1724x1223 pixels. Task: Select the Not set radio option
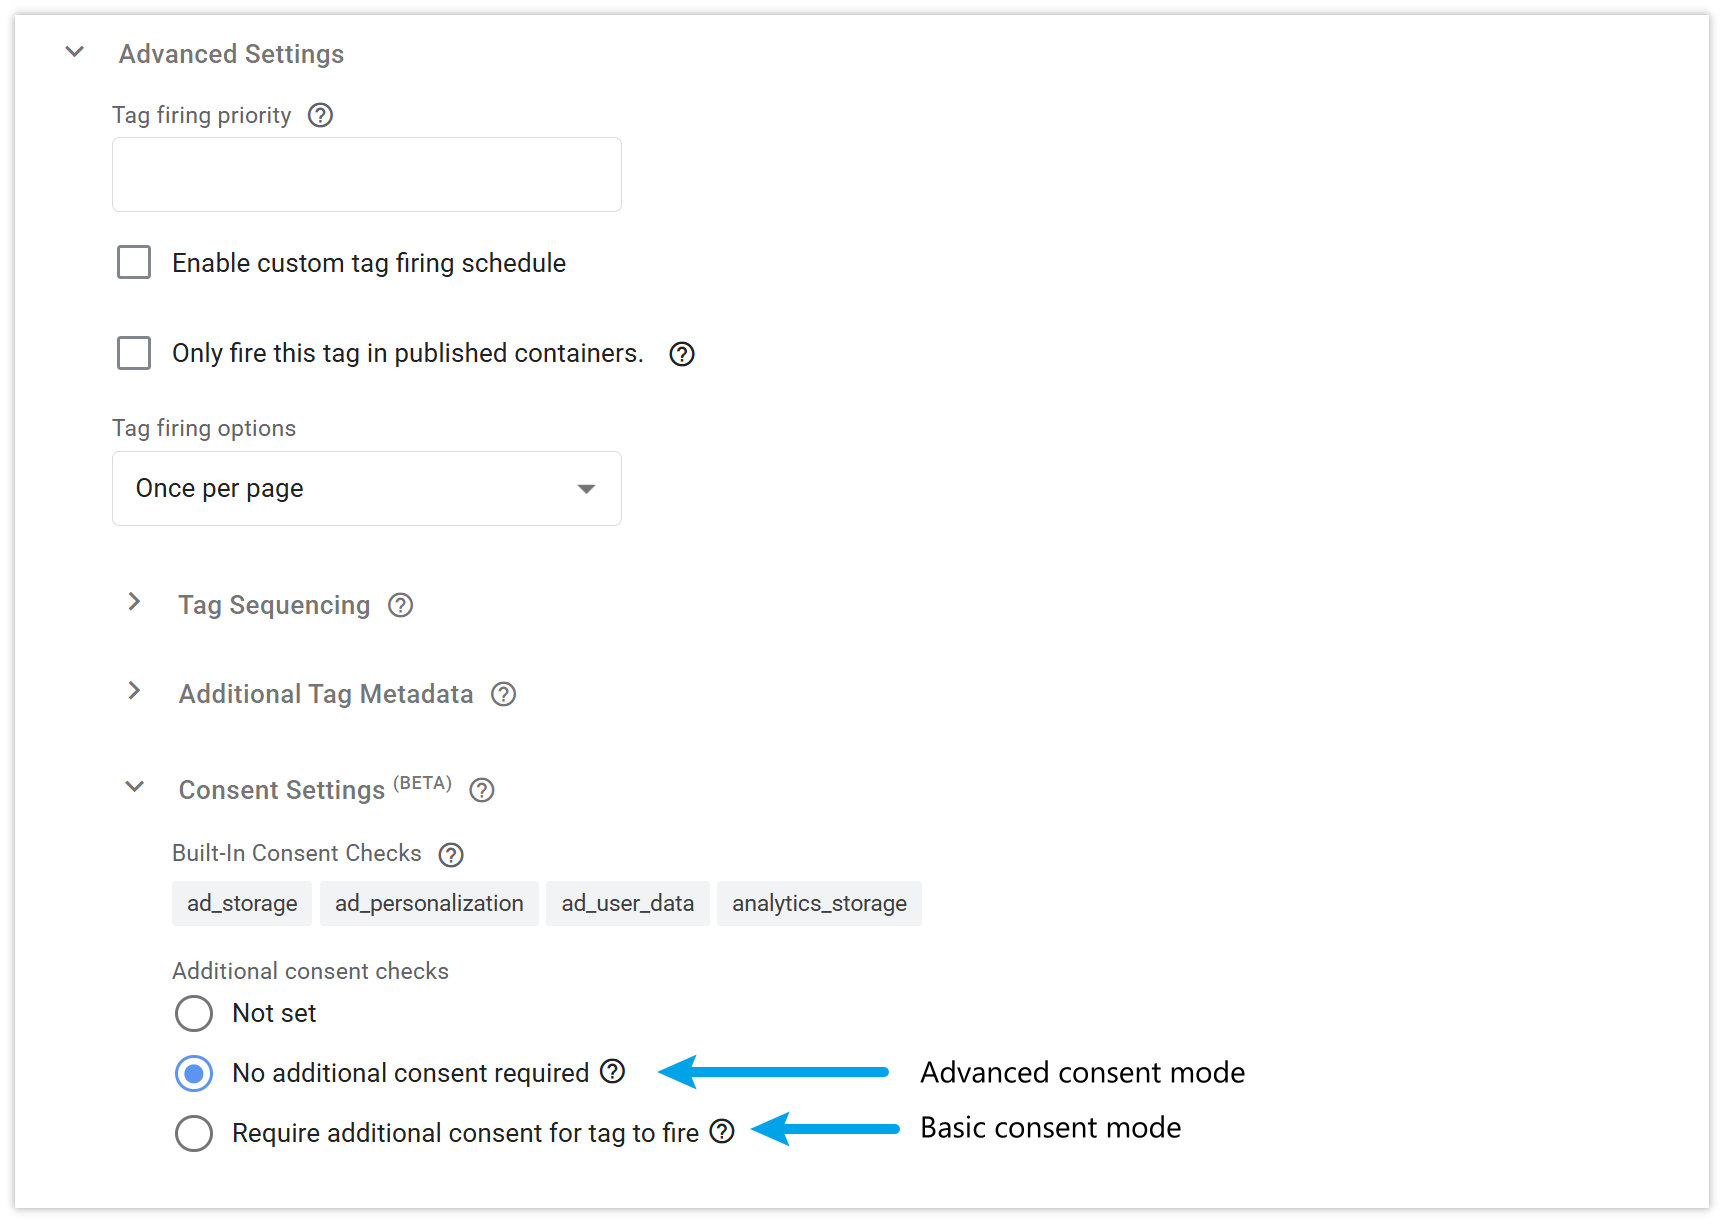(194, 1013)
